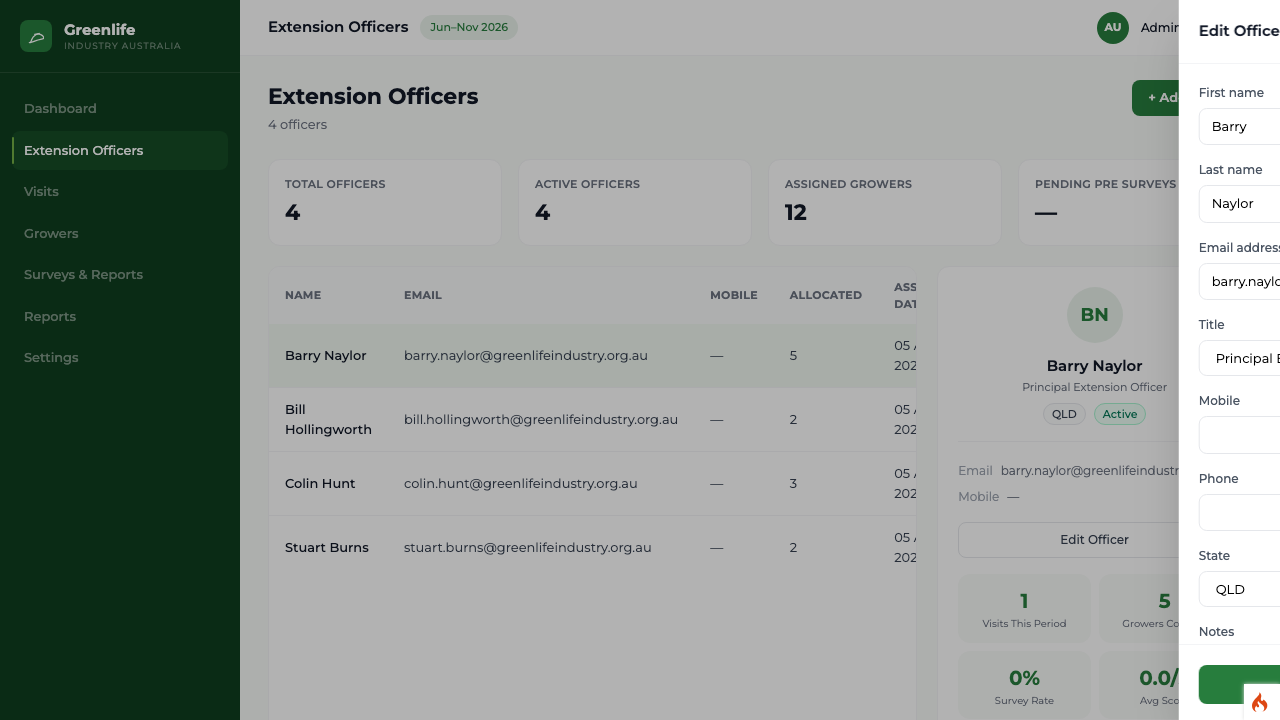The image size is (1280, 720).
Task: Click the ALLOCATED column header
Action: (x=826, y=295)
